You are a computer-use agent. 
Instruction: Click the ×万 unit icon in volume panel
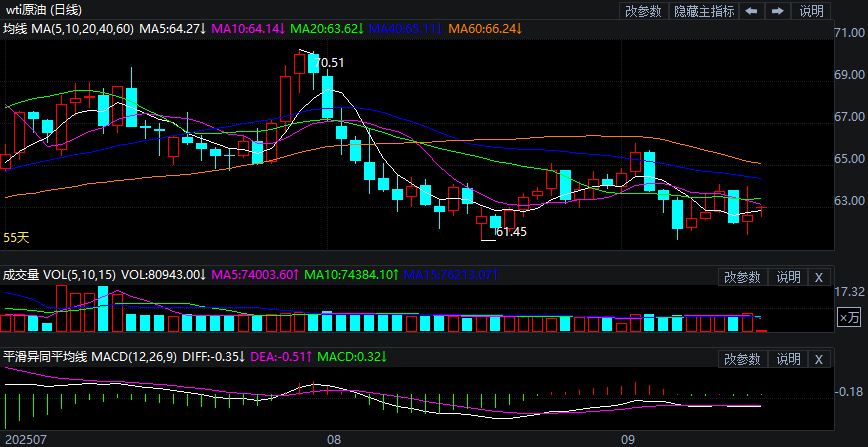click(x=850, y=317)
